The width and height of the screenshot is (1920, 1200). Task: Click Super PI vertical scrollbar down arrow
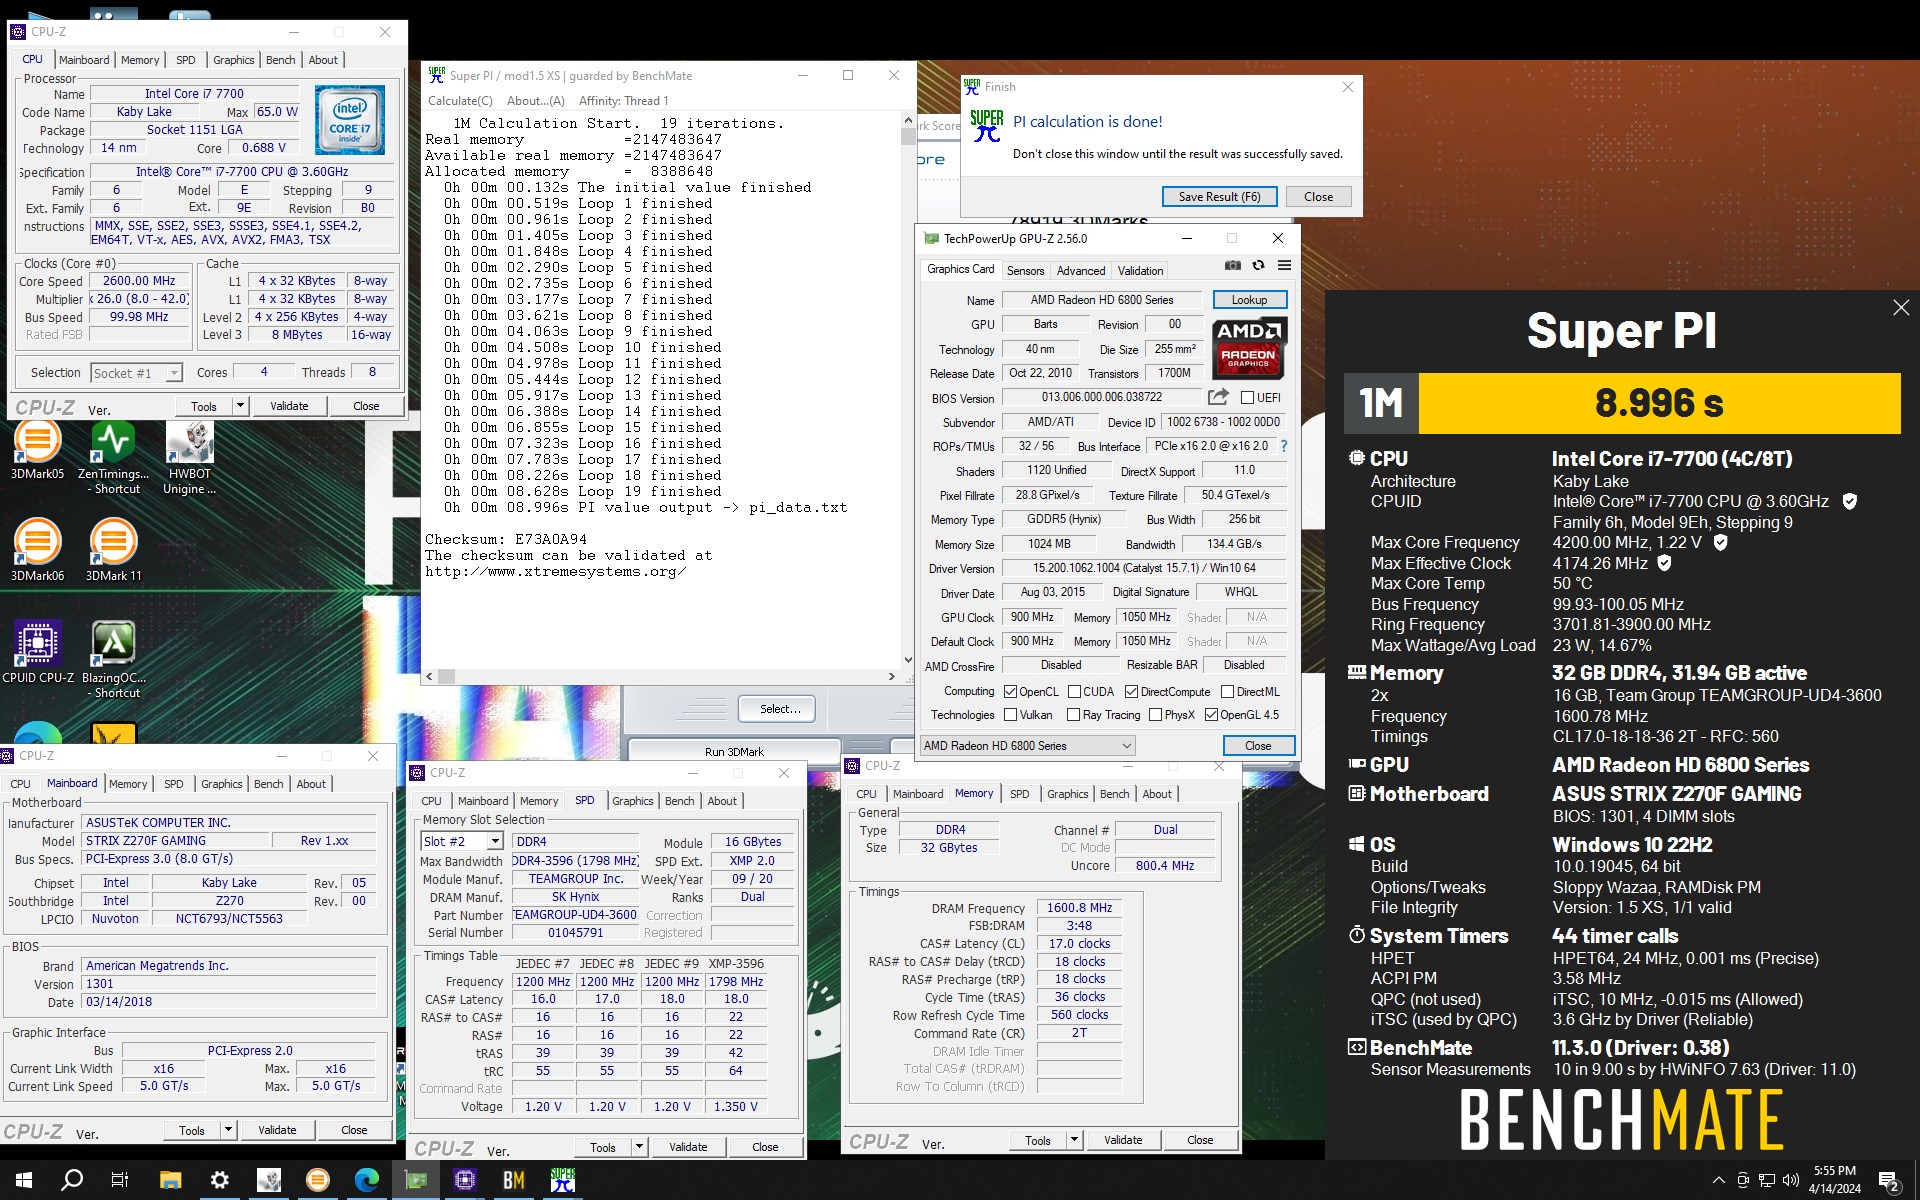coord(908,660)
